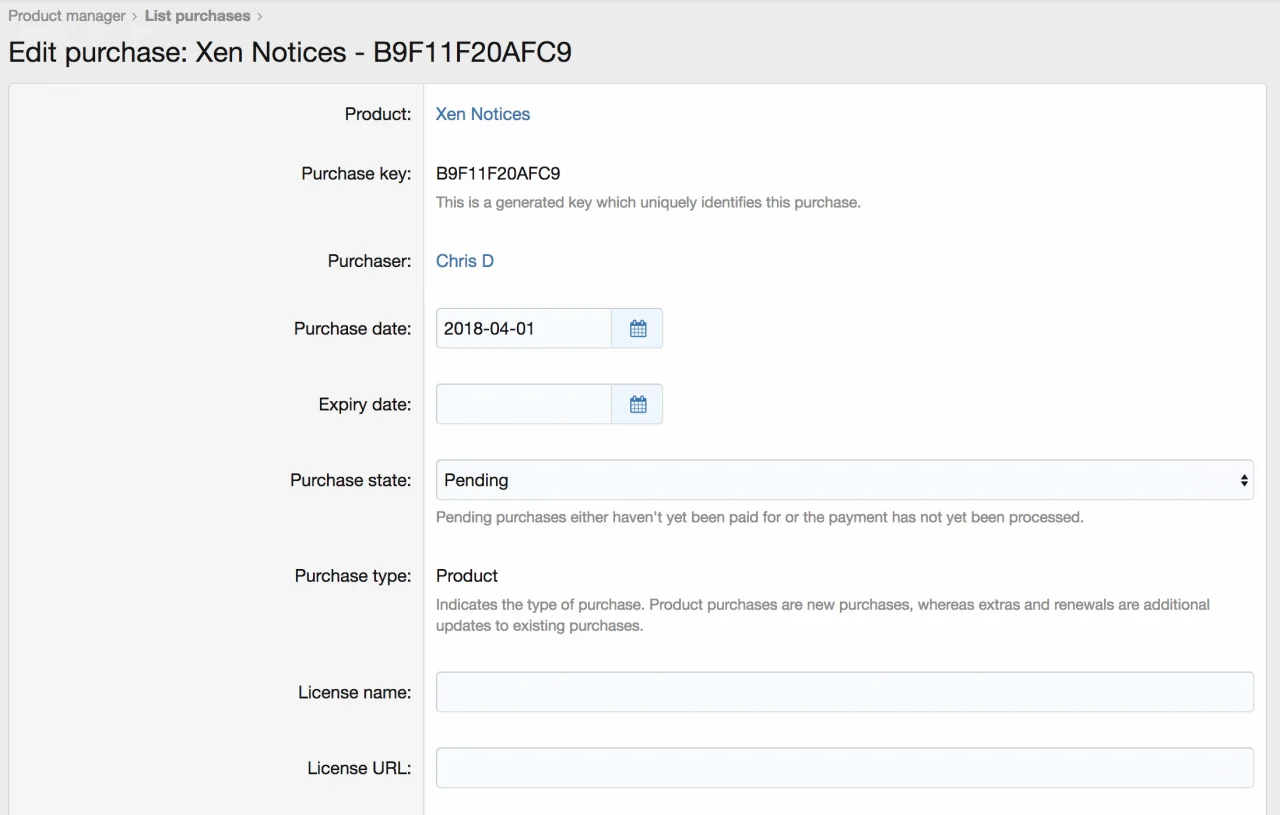Go to Product manager breadcrumb

[67, 16]
